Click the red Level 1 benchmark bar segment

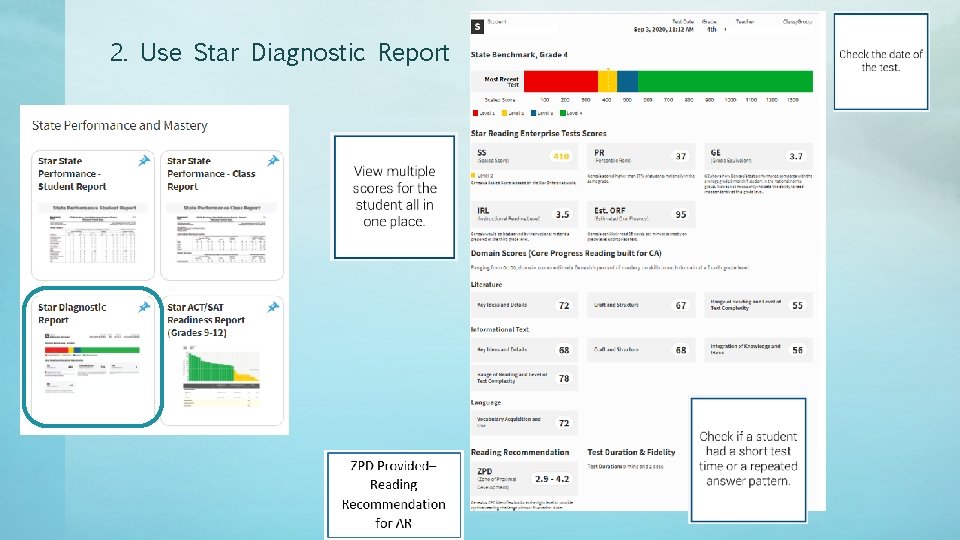pyautogui.click(x=561, y=81)
